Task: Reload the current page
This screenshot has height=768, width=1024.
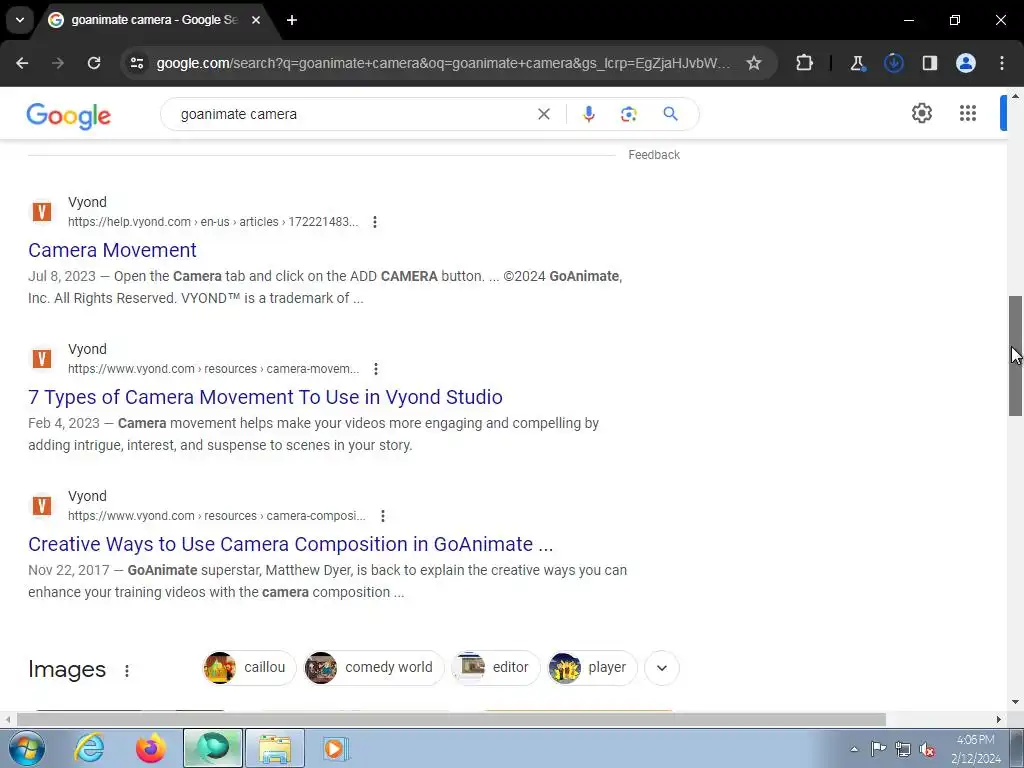Action: (x=94, y=63)
